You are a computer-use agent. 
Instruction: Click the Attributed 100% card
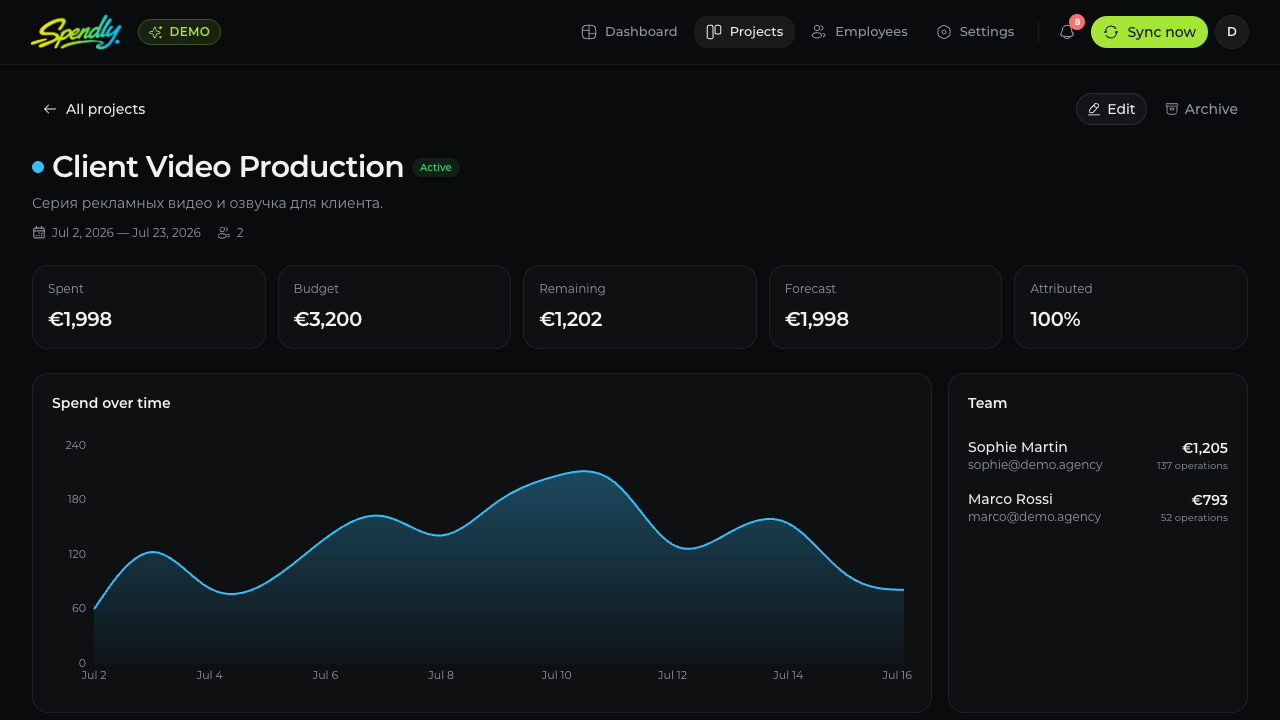(x=1131, y=307)
